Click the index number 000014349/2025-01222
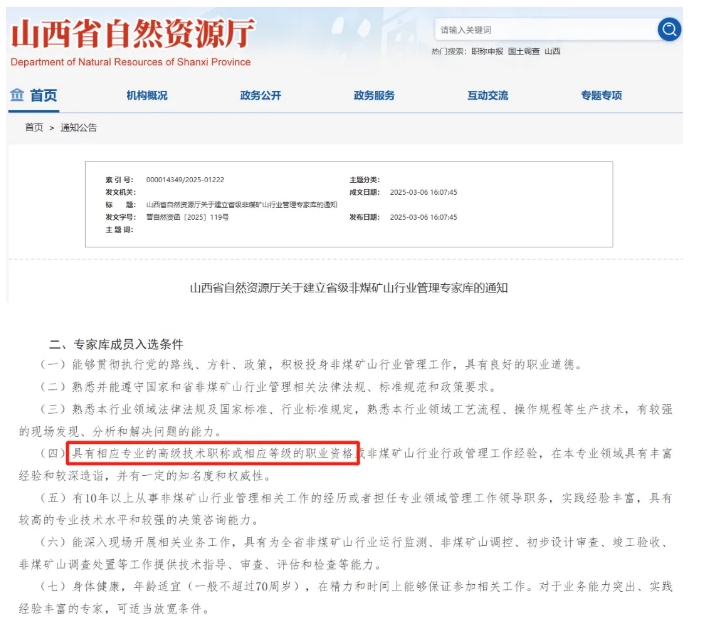This screenshot has width=704, height=626. 185,178
